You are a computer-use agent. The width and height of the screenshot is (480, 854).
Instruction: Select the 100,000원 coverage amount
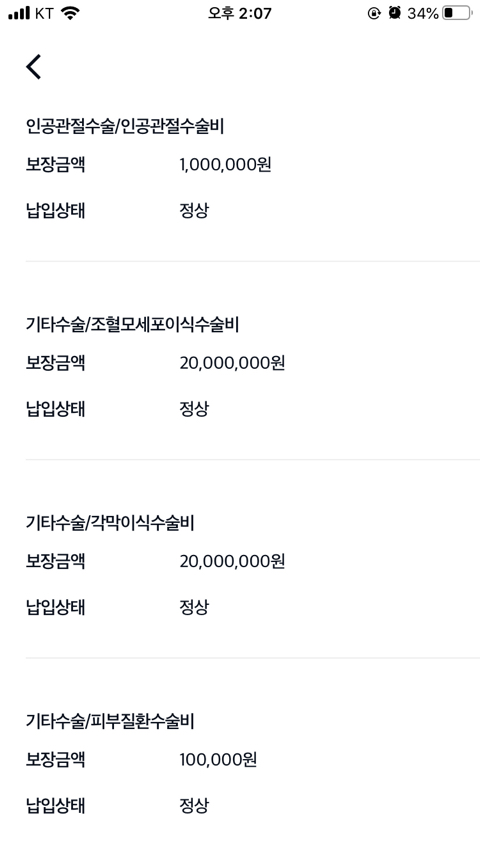(x=218, y=759)
